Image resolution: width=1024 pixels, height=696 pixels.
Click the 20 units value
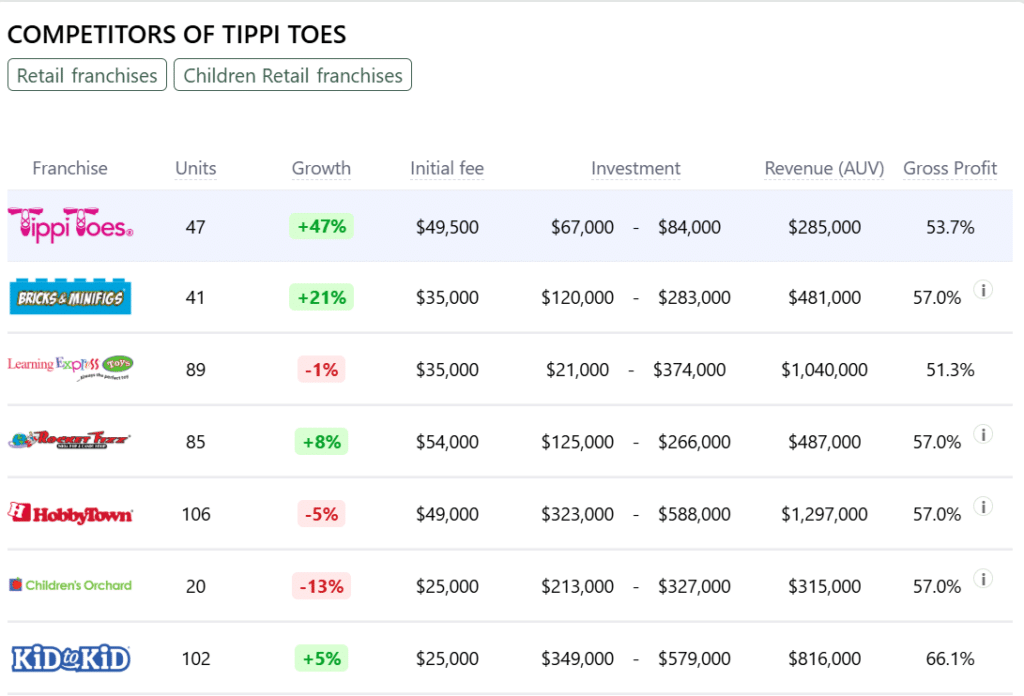coord(195,586)
